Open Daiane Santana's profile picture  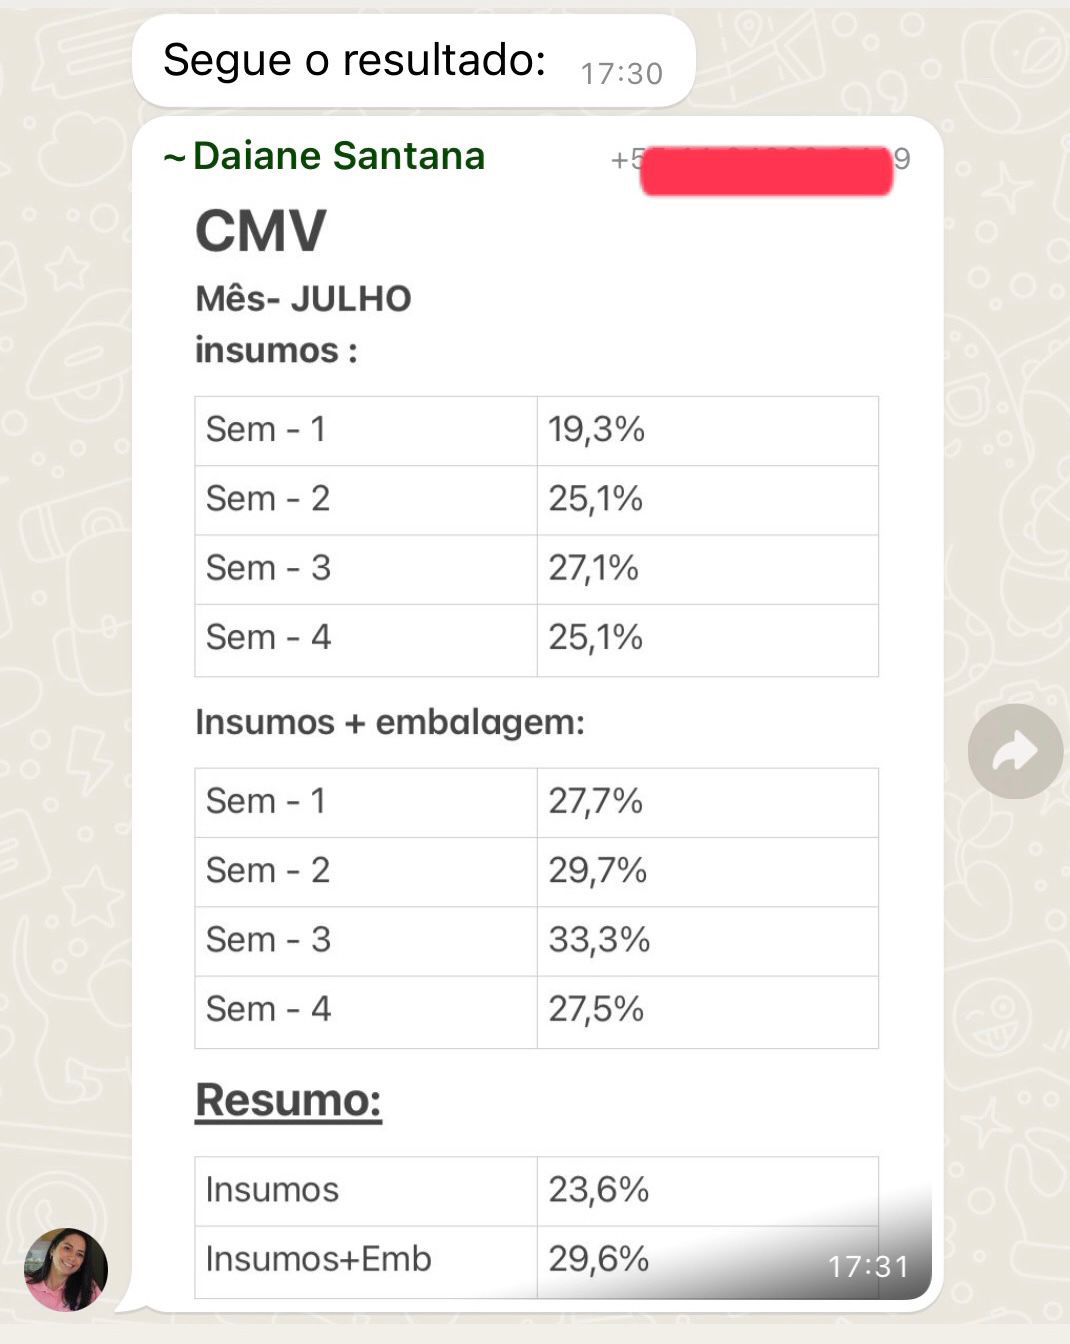pos(66,1269)
